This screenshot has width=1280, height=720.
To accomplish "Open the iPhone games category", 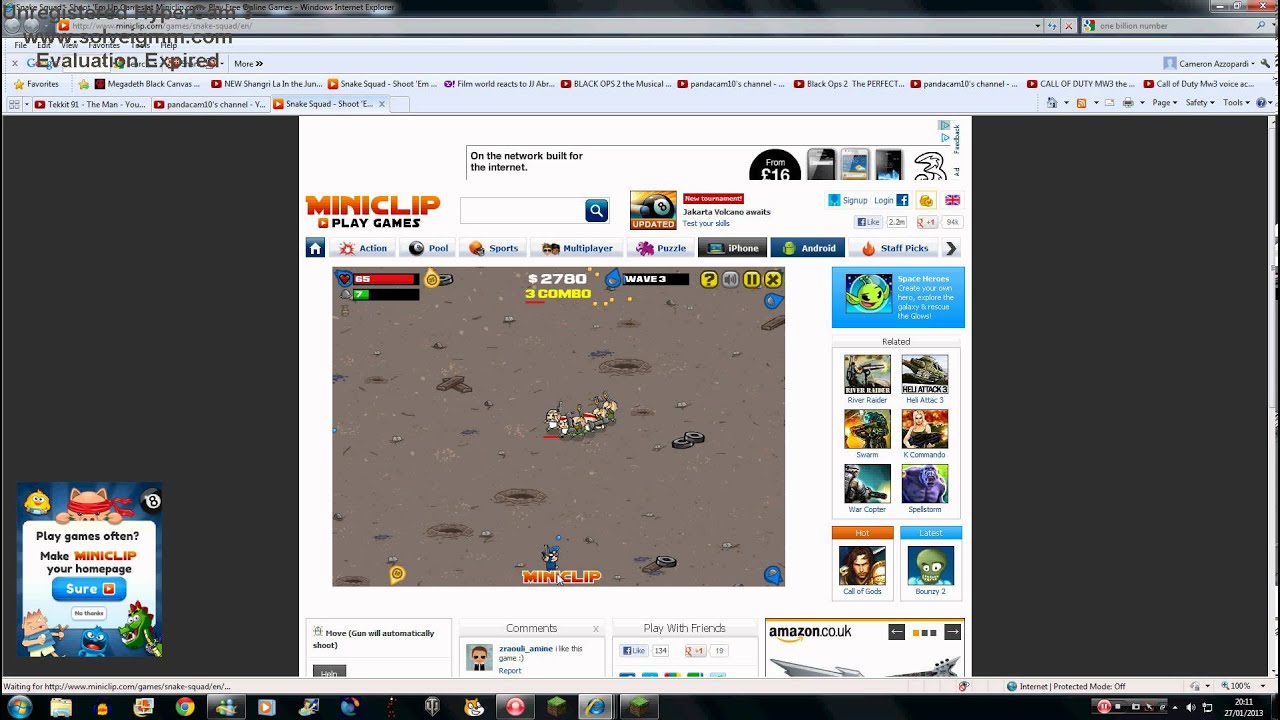I will coord(733,248).
